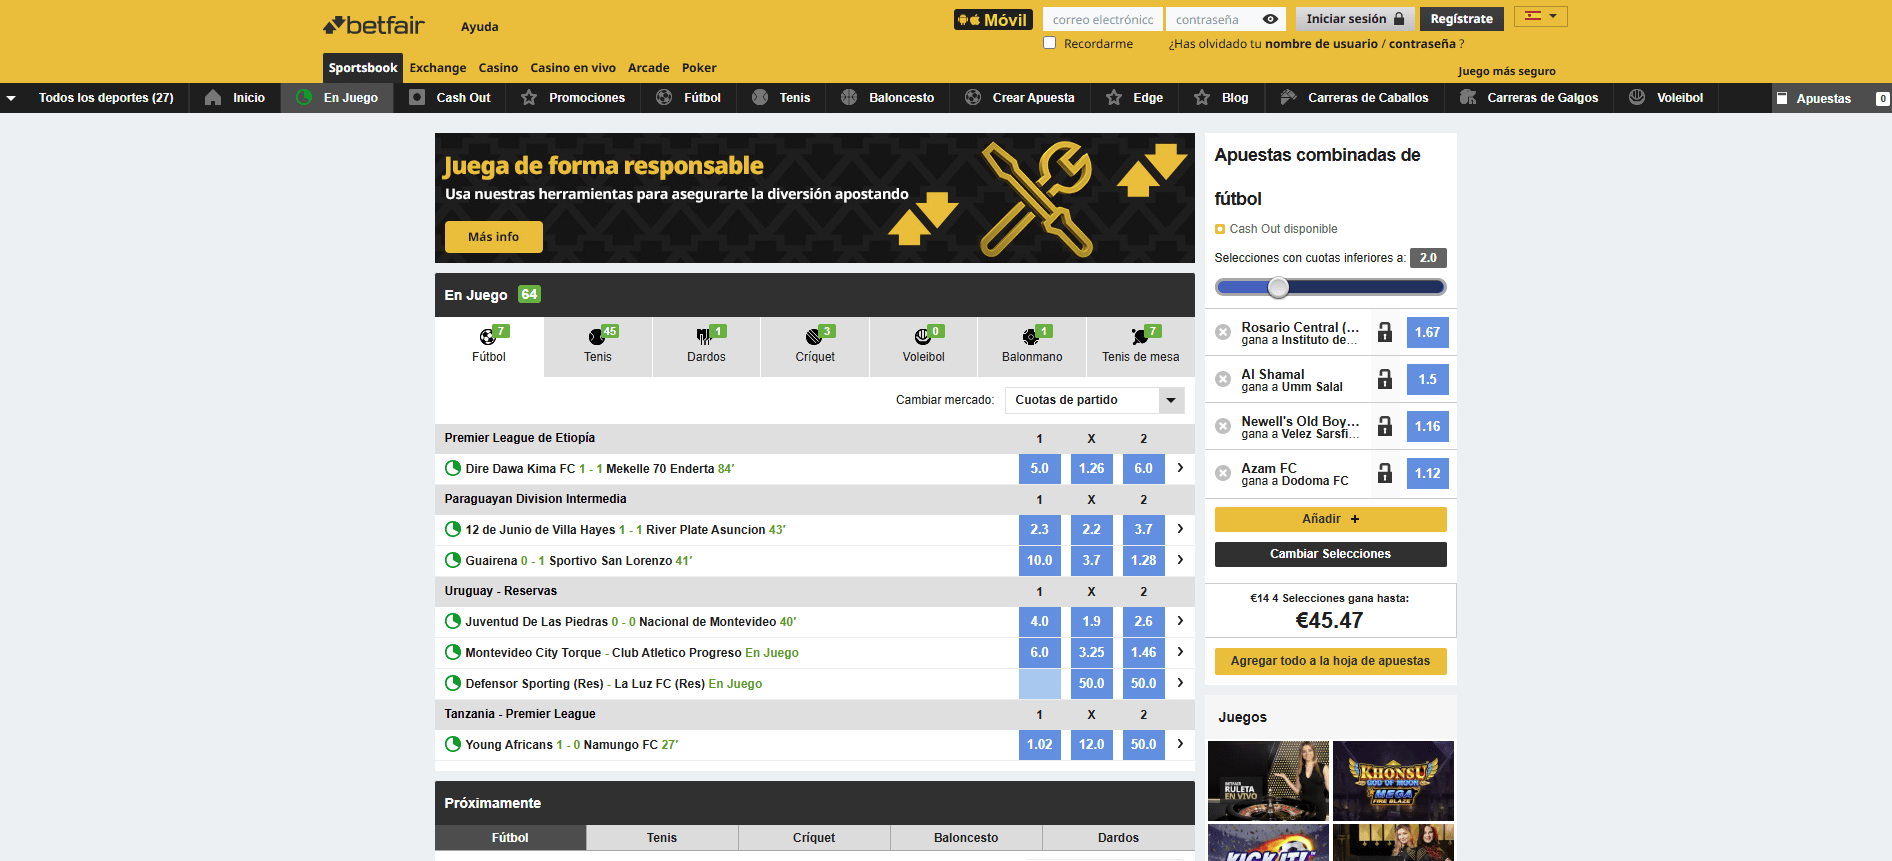
Task: Open the Cambiar mercado dropdown
Action: tap(1094, 400)
